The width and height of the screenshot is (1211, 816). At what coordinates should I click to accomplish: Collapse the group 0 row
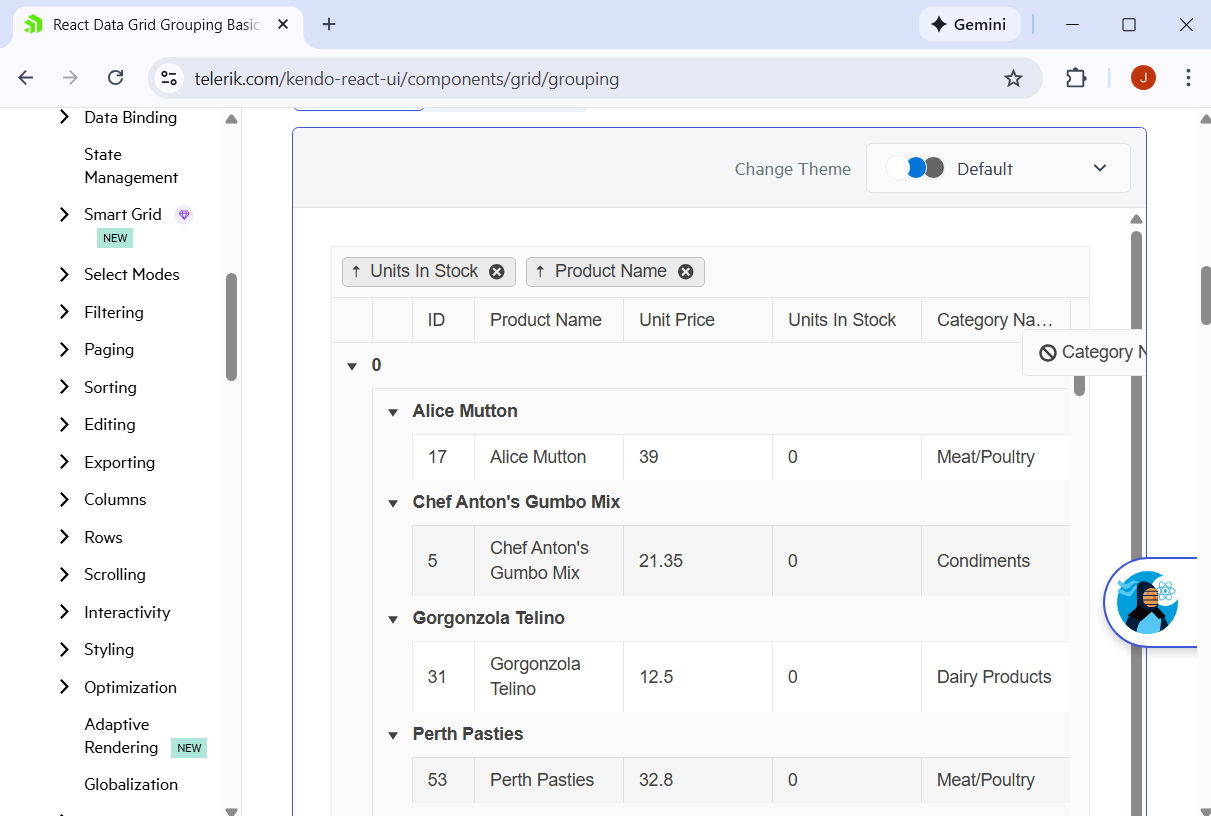(352, 366)
